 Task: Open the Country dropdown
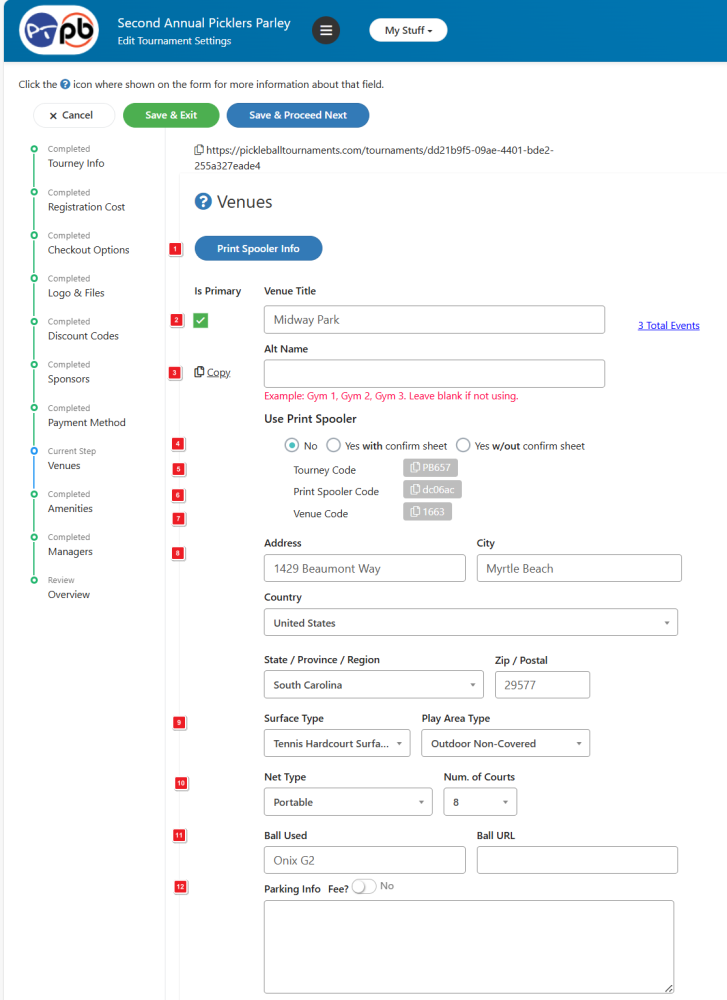click(x=470, y=623)
